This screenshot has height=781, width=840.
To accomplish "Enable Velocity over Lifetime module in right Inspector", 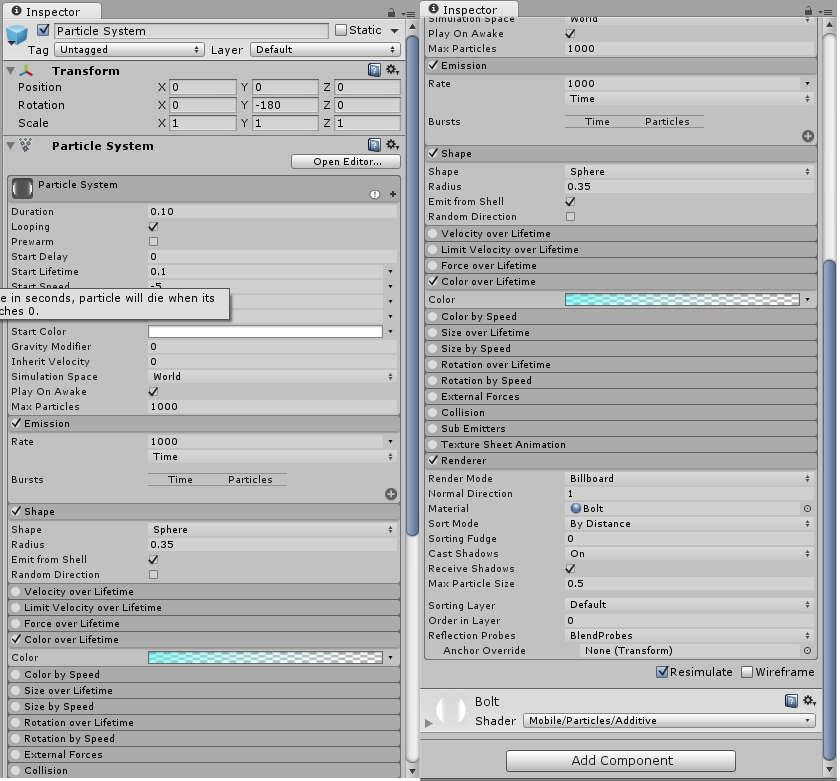I will coord(433,234).
